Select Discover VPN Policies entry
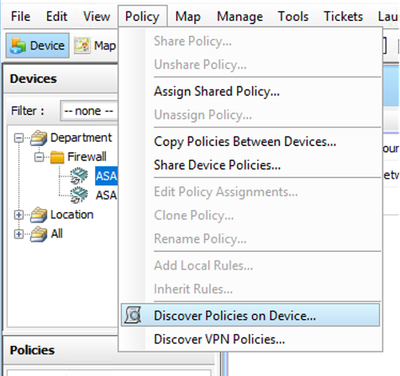400x376 pixels. tap(219, 339)
